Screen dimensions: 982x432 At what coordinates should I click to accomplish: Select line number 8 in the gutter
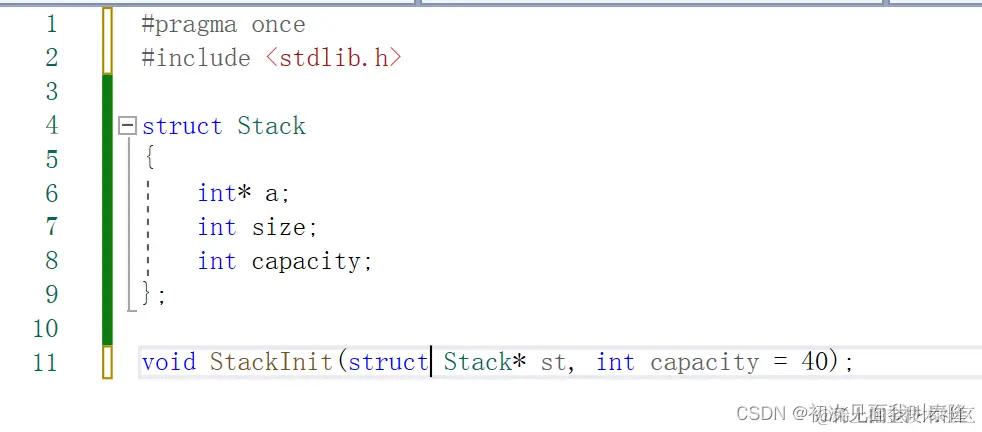[x=51, y=261]
